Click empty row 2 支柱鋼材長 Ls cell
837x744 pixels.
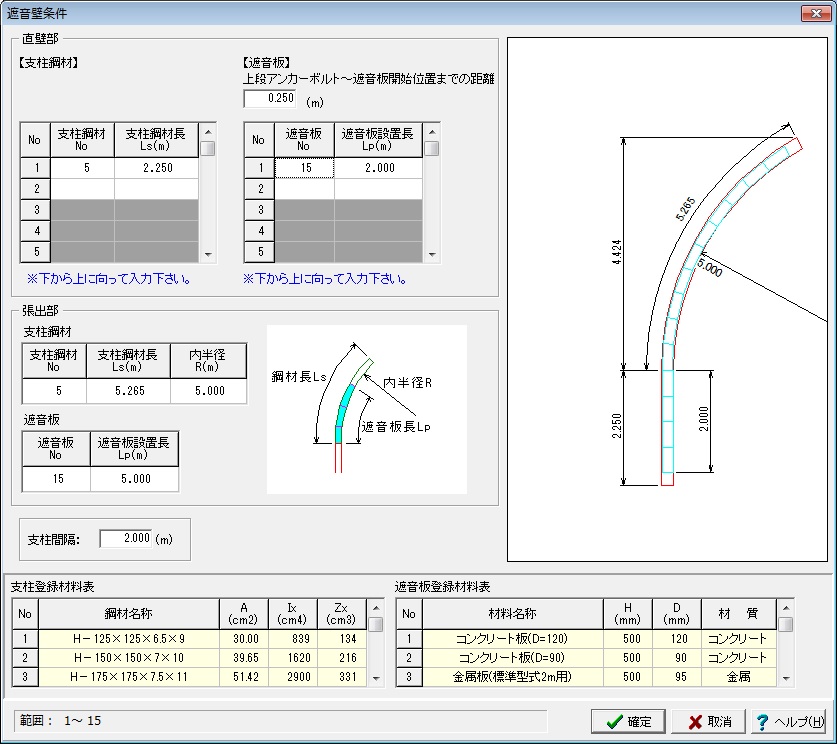[x=156, y=188]
